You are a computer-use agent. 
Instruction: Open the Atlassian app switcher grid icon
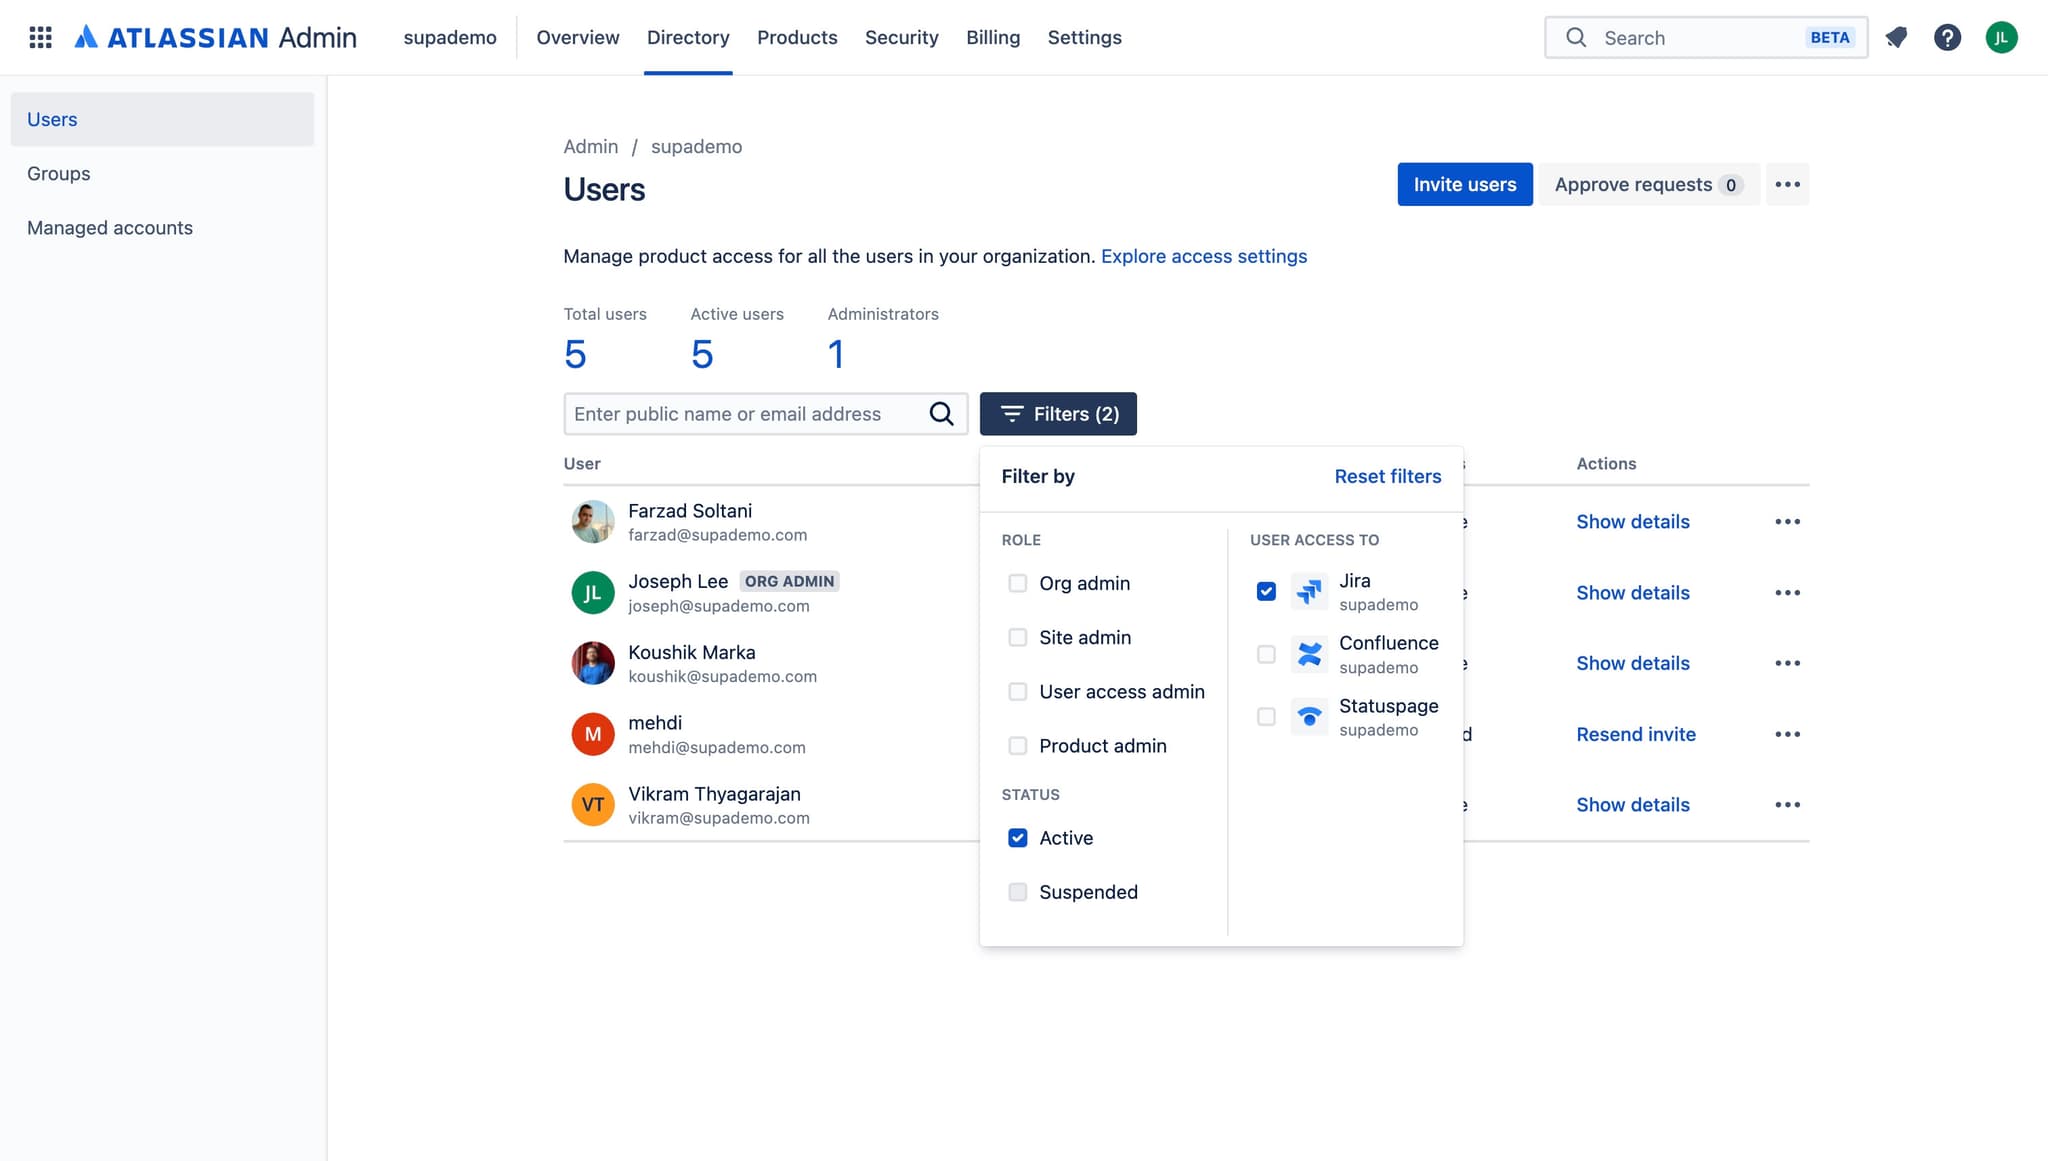click(x=41, y=37)
